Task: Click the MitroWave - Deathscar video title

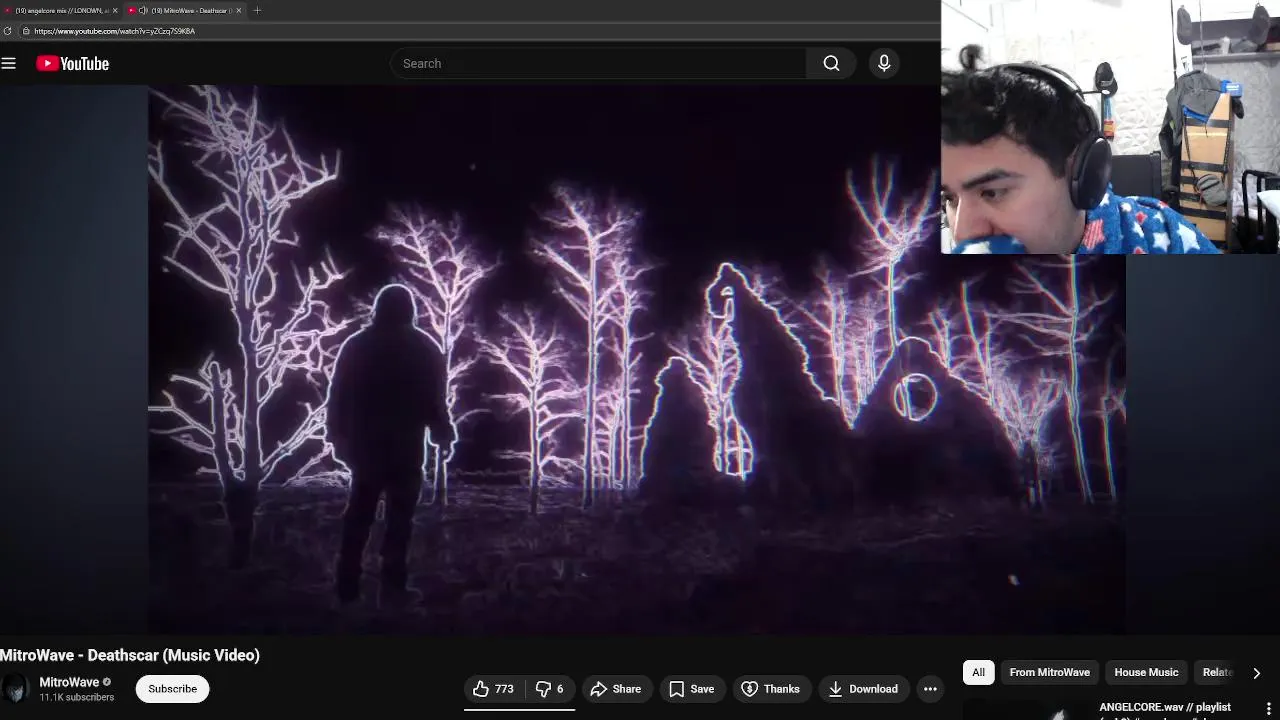Action: (x=130, y=655)
